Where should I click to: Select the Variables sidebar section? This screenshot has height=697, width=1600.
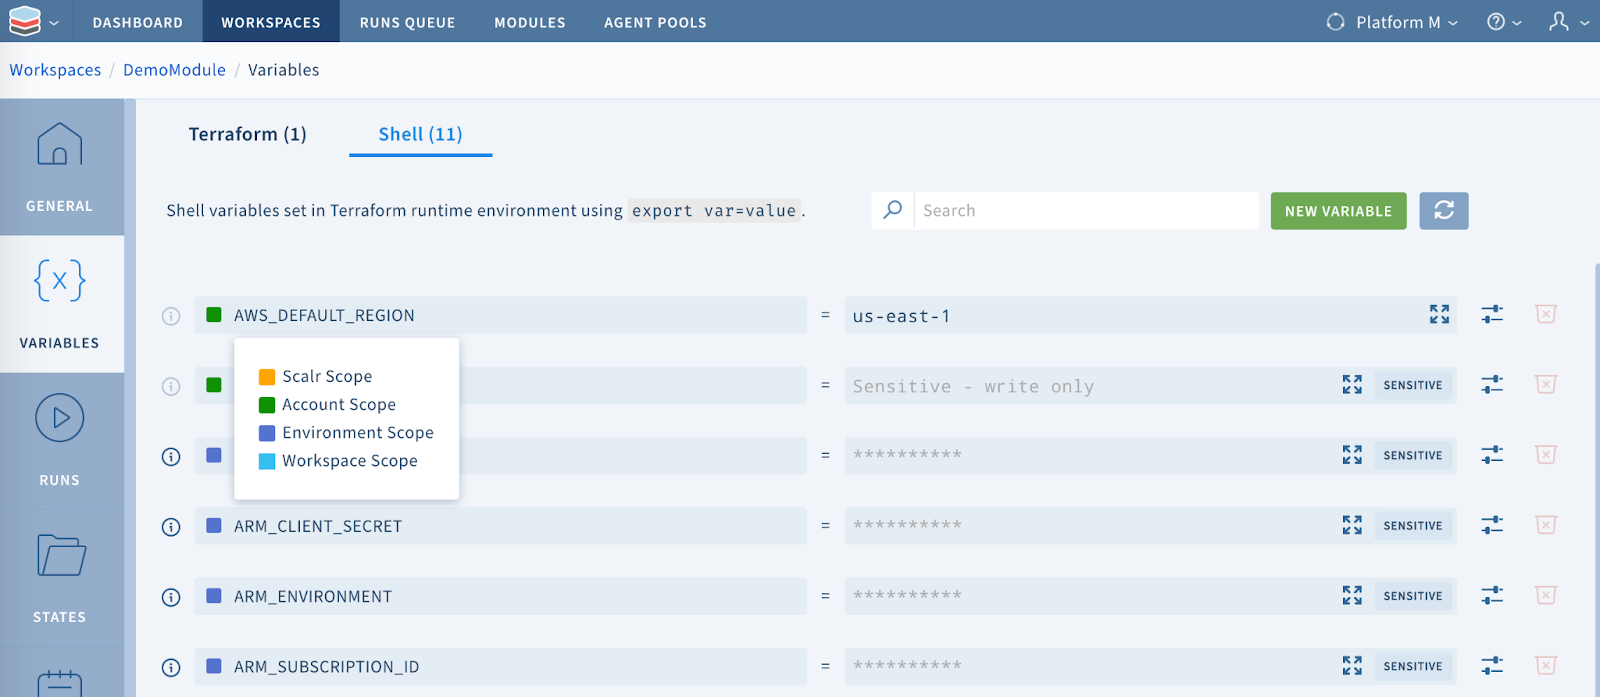[60, 304]
